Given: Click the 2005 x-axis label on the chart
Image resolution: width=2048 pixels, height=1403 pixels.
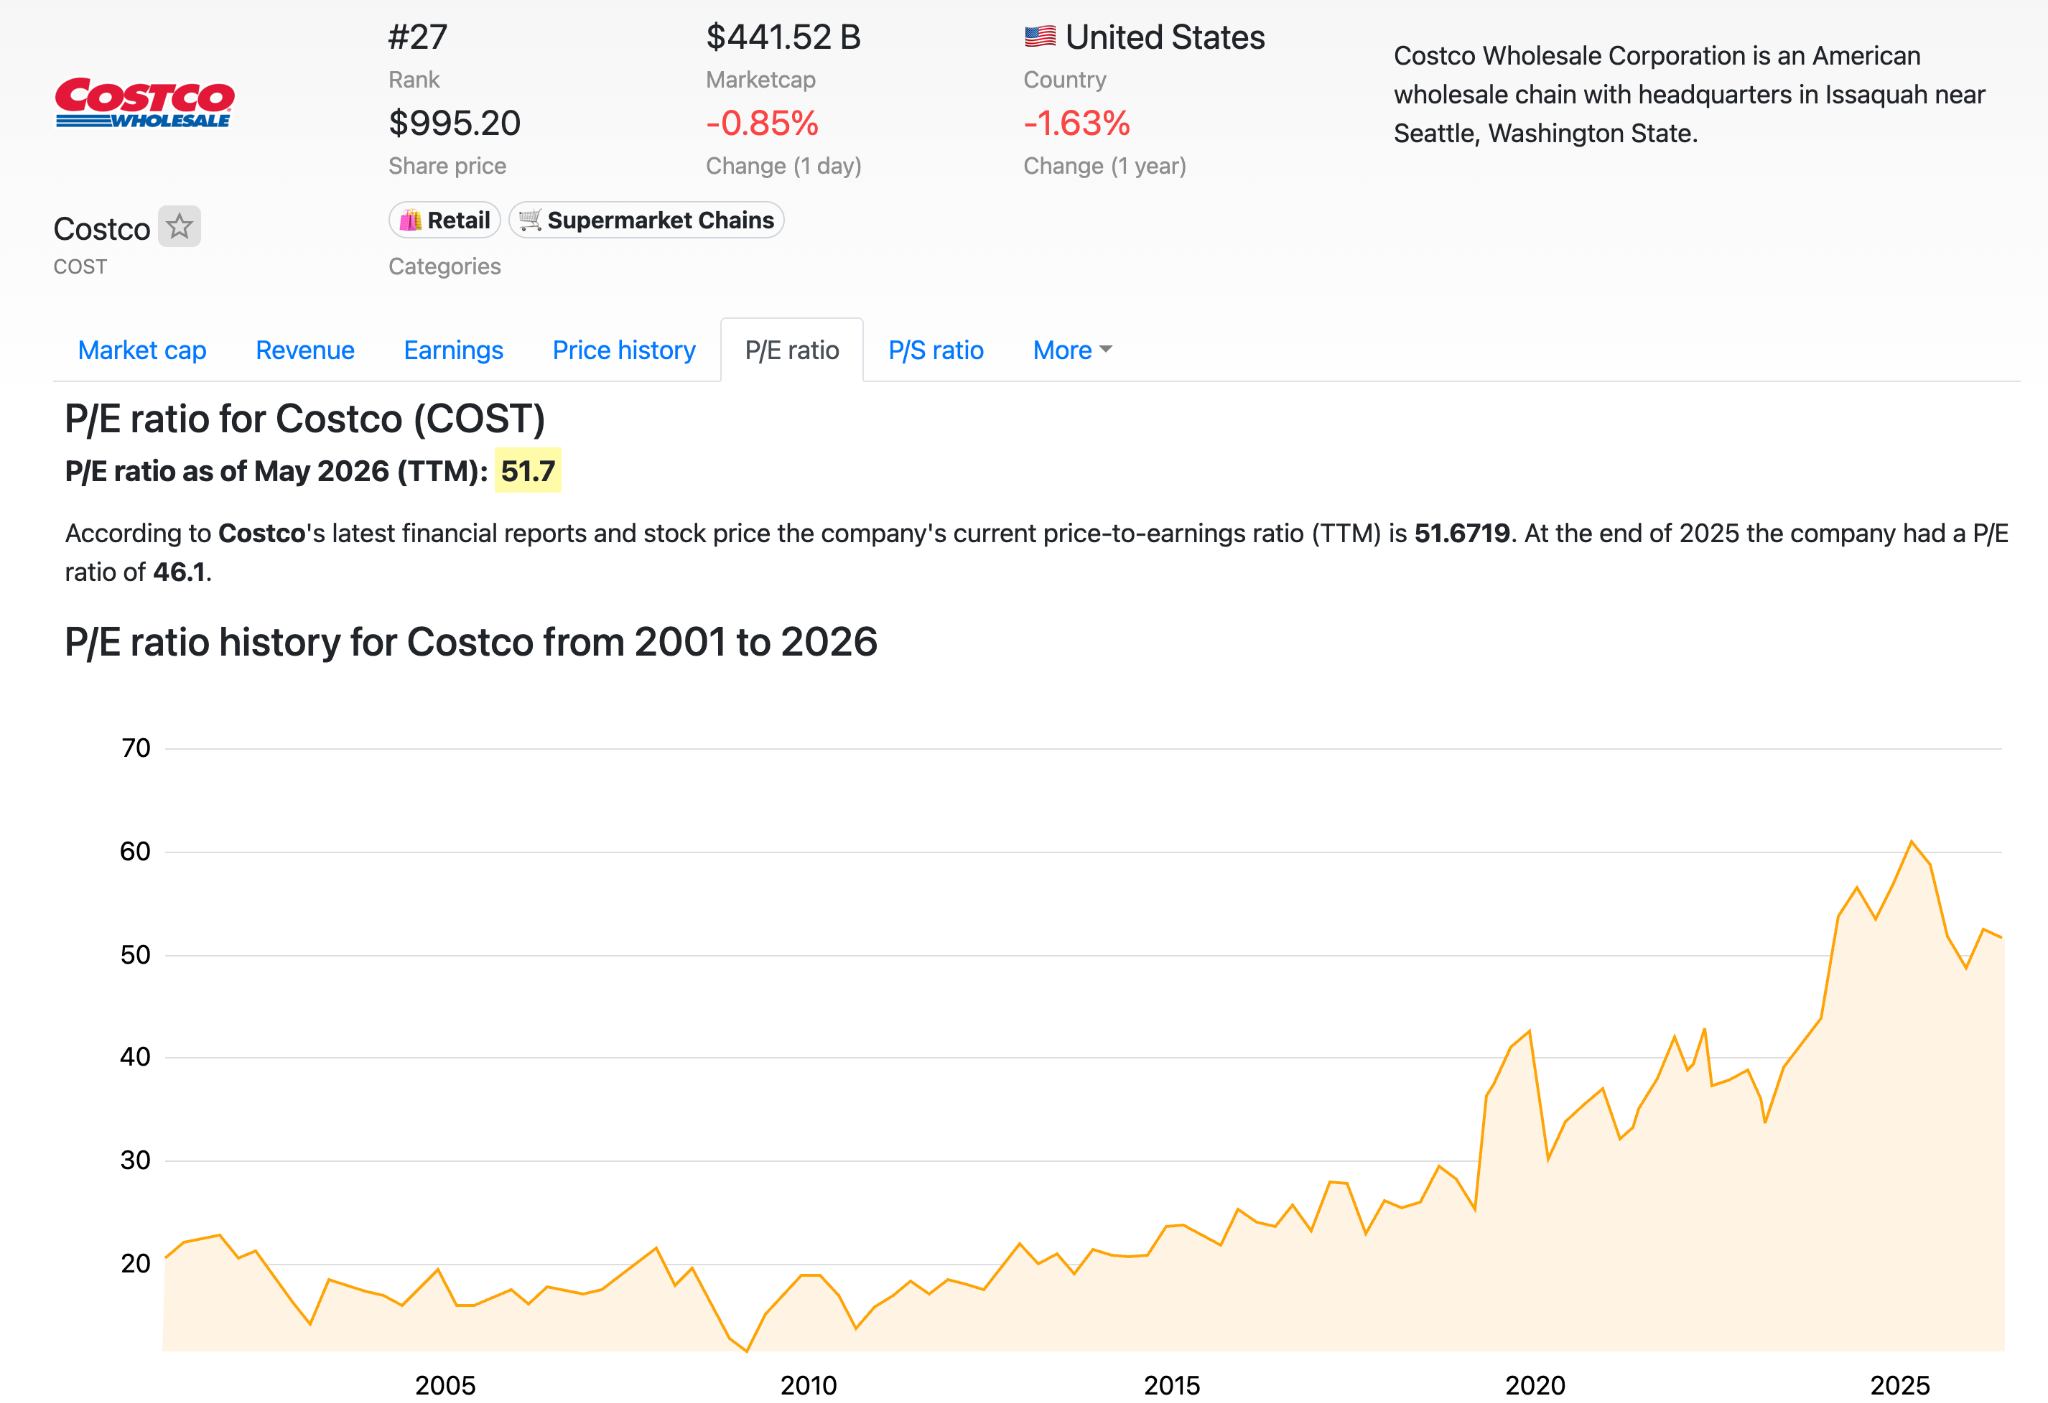Looking at the screenshot, I should (445, 1385).
